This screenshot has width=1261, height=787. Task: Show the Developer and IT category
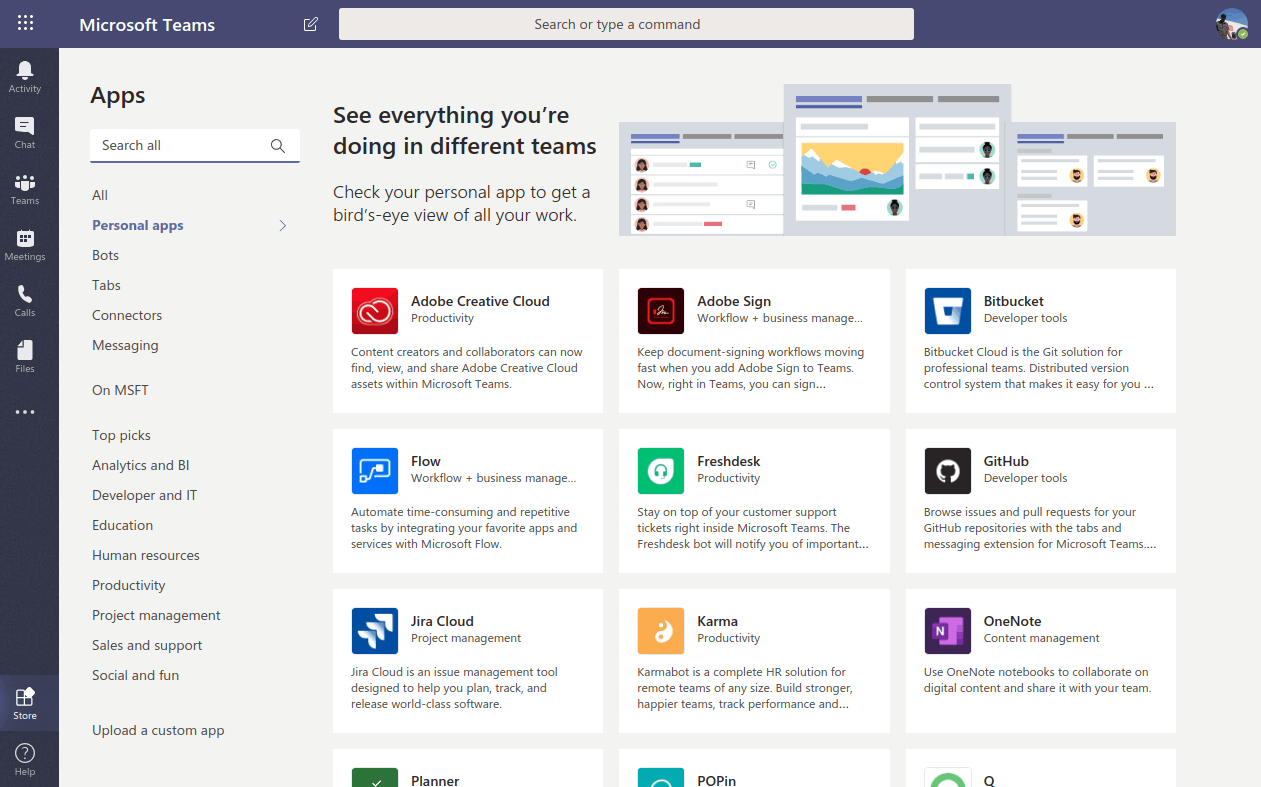tap(145, 496)
